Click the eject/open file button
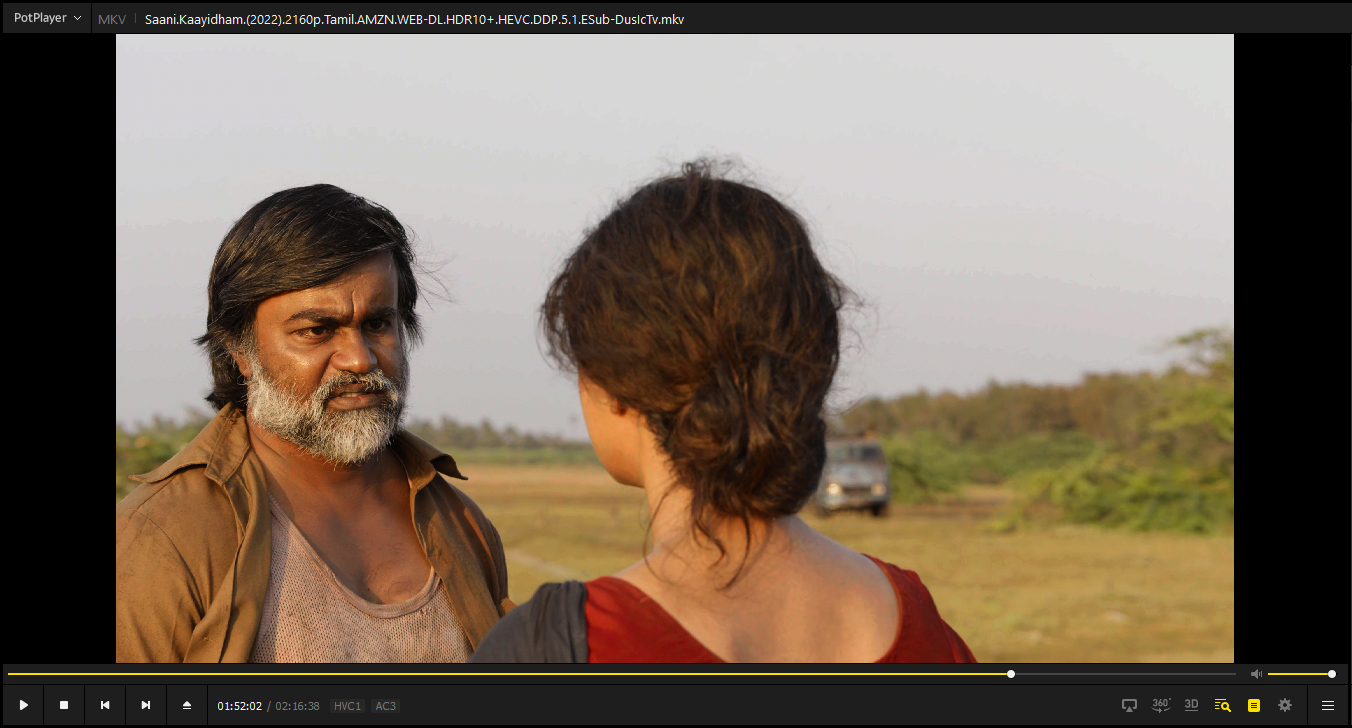This screenshot has width=1352, height=728. pyautogui.click(x=187, y=705)
